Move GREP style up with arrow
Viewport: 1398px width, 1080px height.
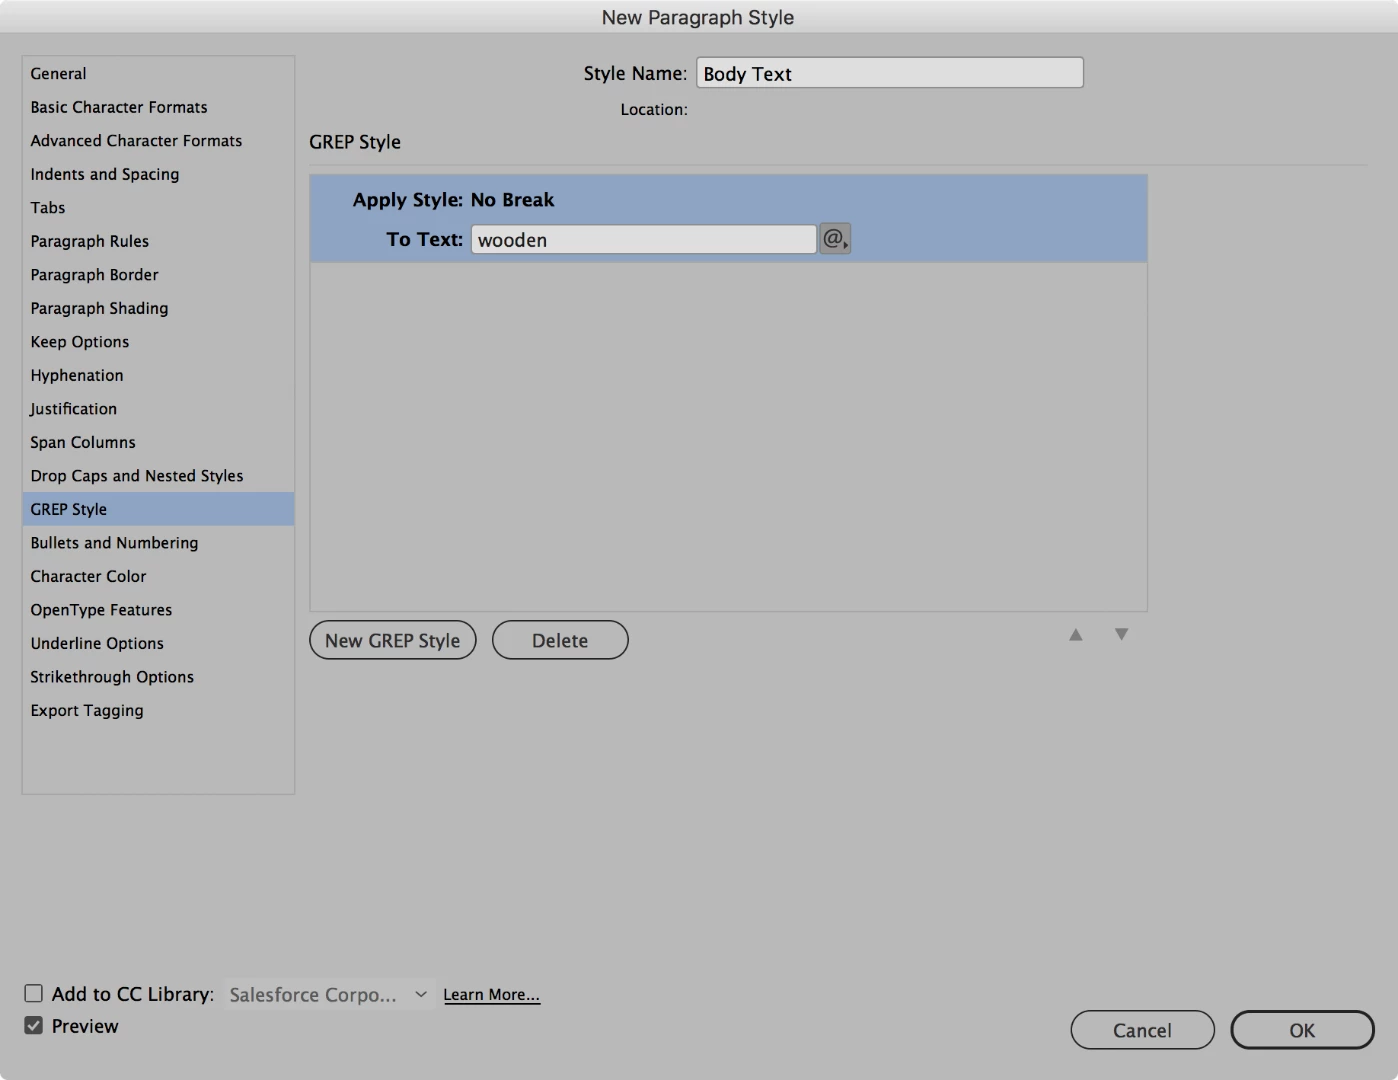(x=1076, y=634)
